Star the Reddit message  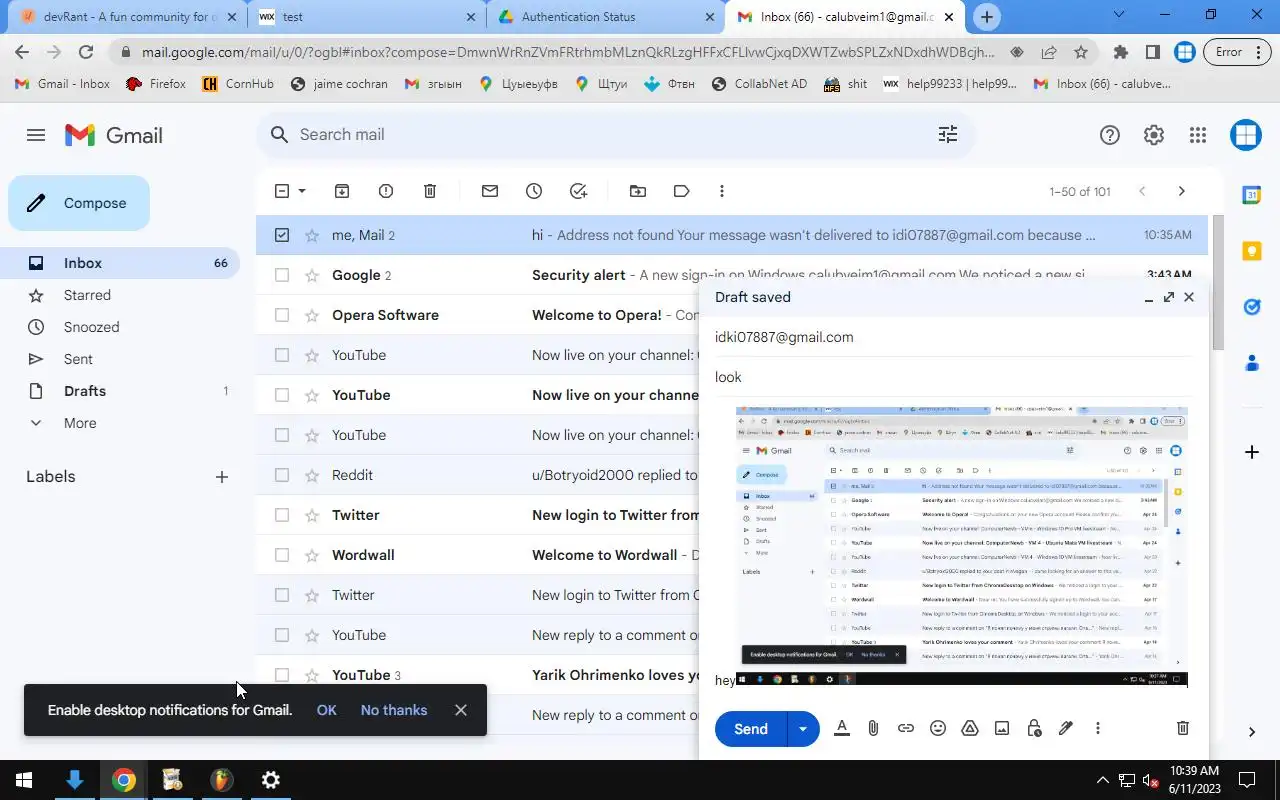coord(311,475)
